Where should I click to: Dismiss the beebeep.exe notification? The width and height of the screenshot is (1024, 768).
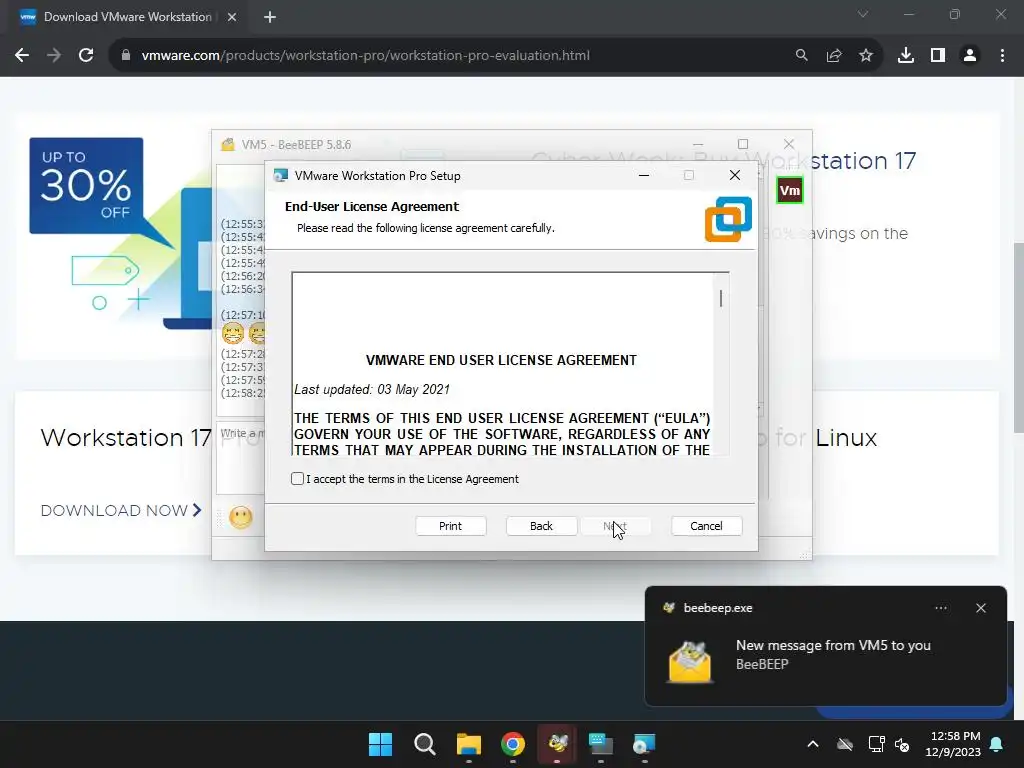(981, 608)
